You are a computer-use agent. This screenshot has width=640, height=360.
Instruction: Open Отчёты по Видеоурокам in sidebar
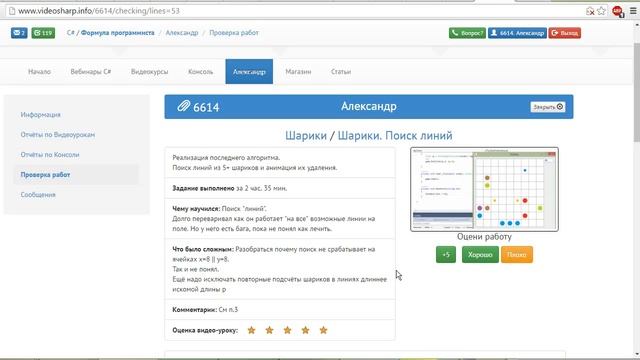58,135
